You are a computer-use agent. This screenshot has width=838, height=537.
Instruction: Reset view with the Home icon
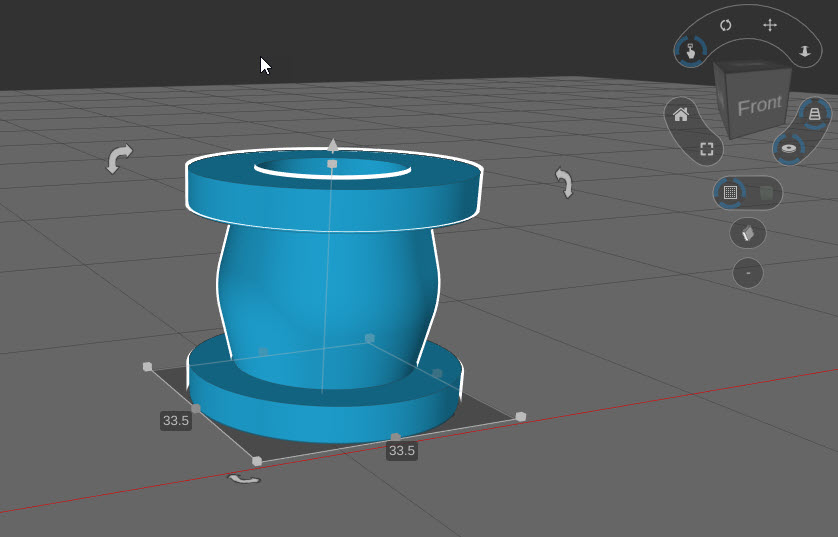point(681,115)
